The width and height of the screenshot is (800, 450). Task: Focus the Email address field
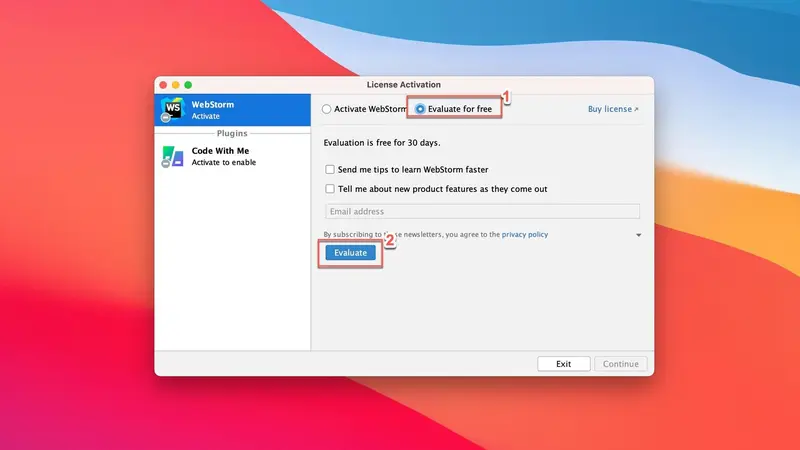pyautogui.click(x=482, y=211)
